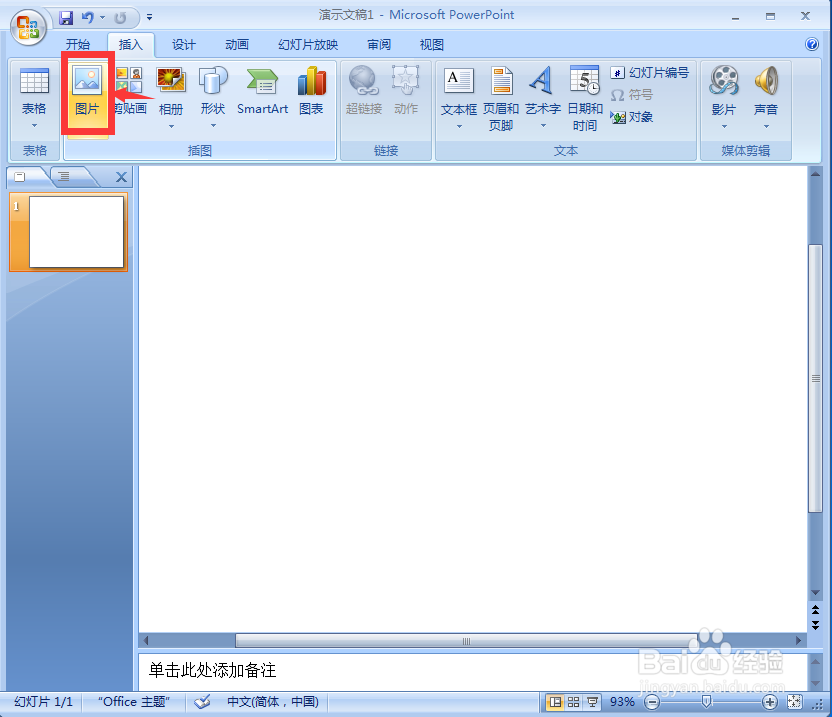Click the 中文(简体，中国) language indicator
The image size is (832, 717).
click(x=273, y=702)
